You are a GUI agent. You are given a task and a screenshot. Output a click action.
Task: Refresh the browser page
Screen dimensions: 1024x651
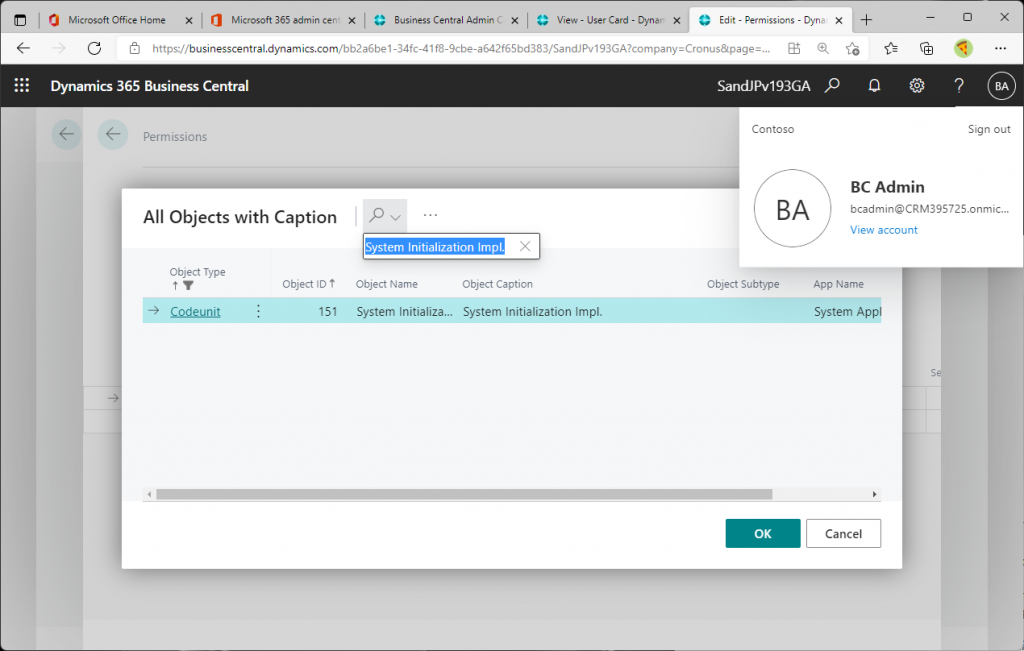pos(95,48)
